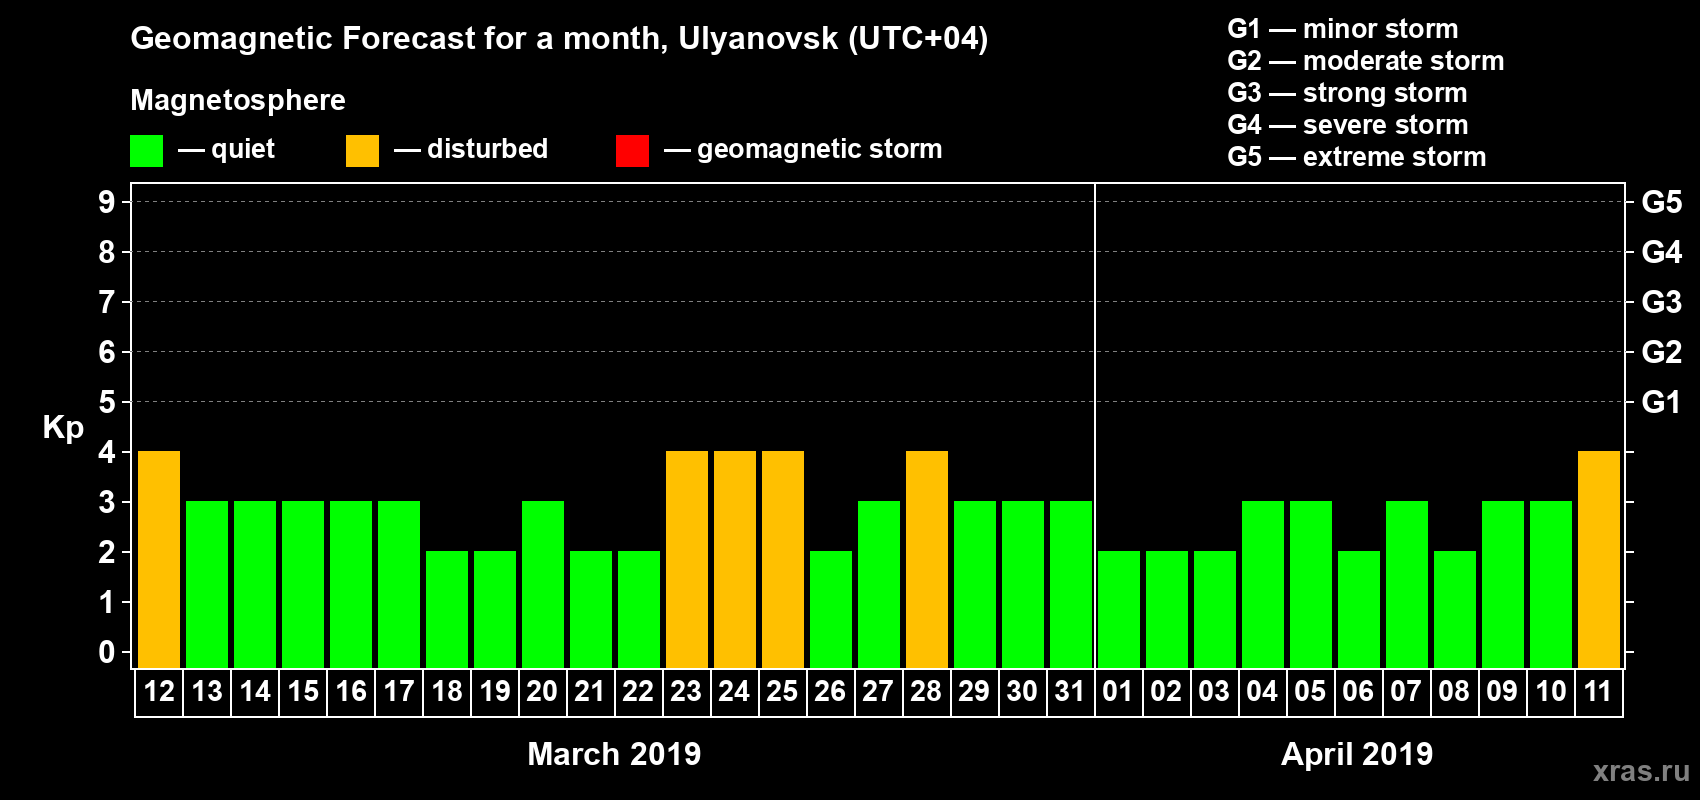Viewport: 1700px width, 800px height.
Task: Click the green bar for April 01
Action: point(1119,610)
